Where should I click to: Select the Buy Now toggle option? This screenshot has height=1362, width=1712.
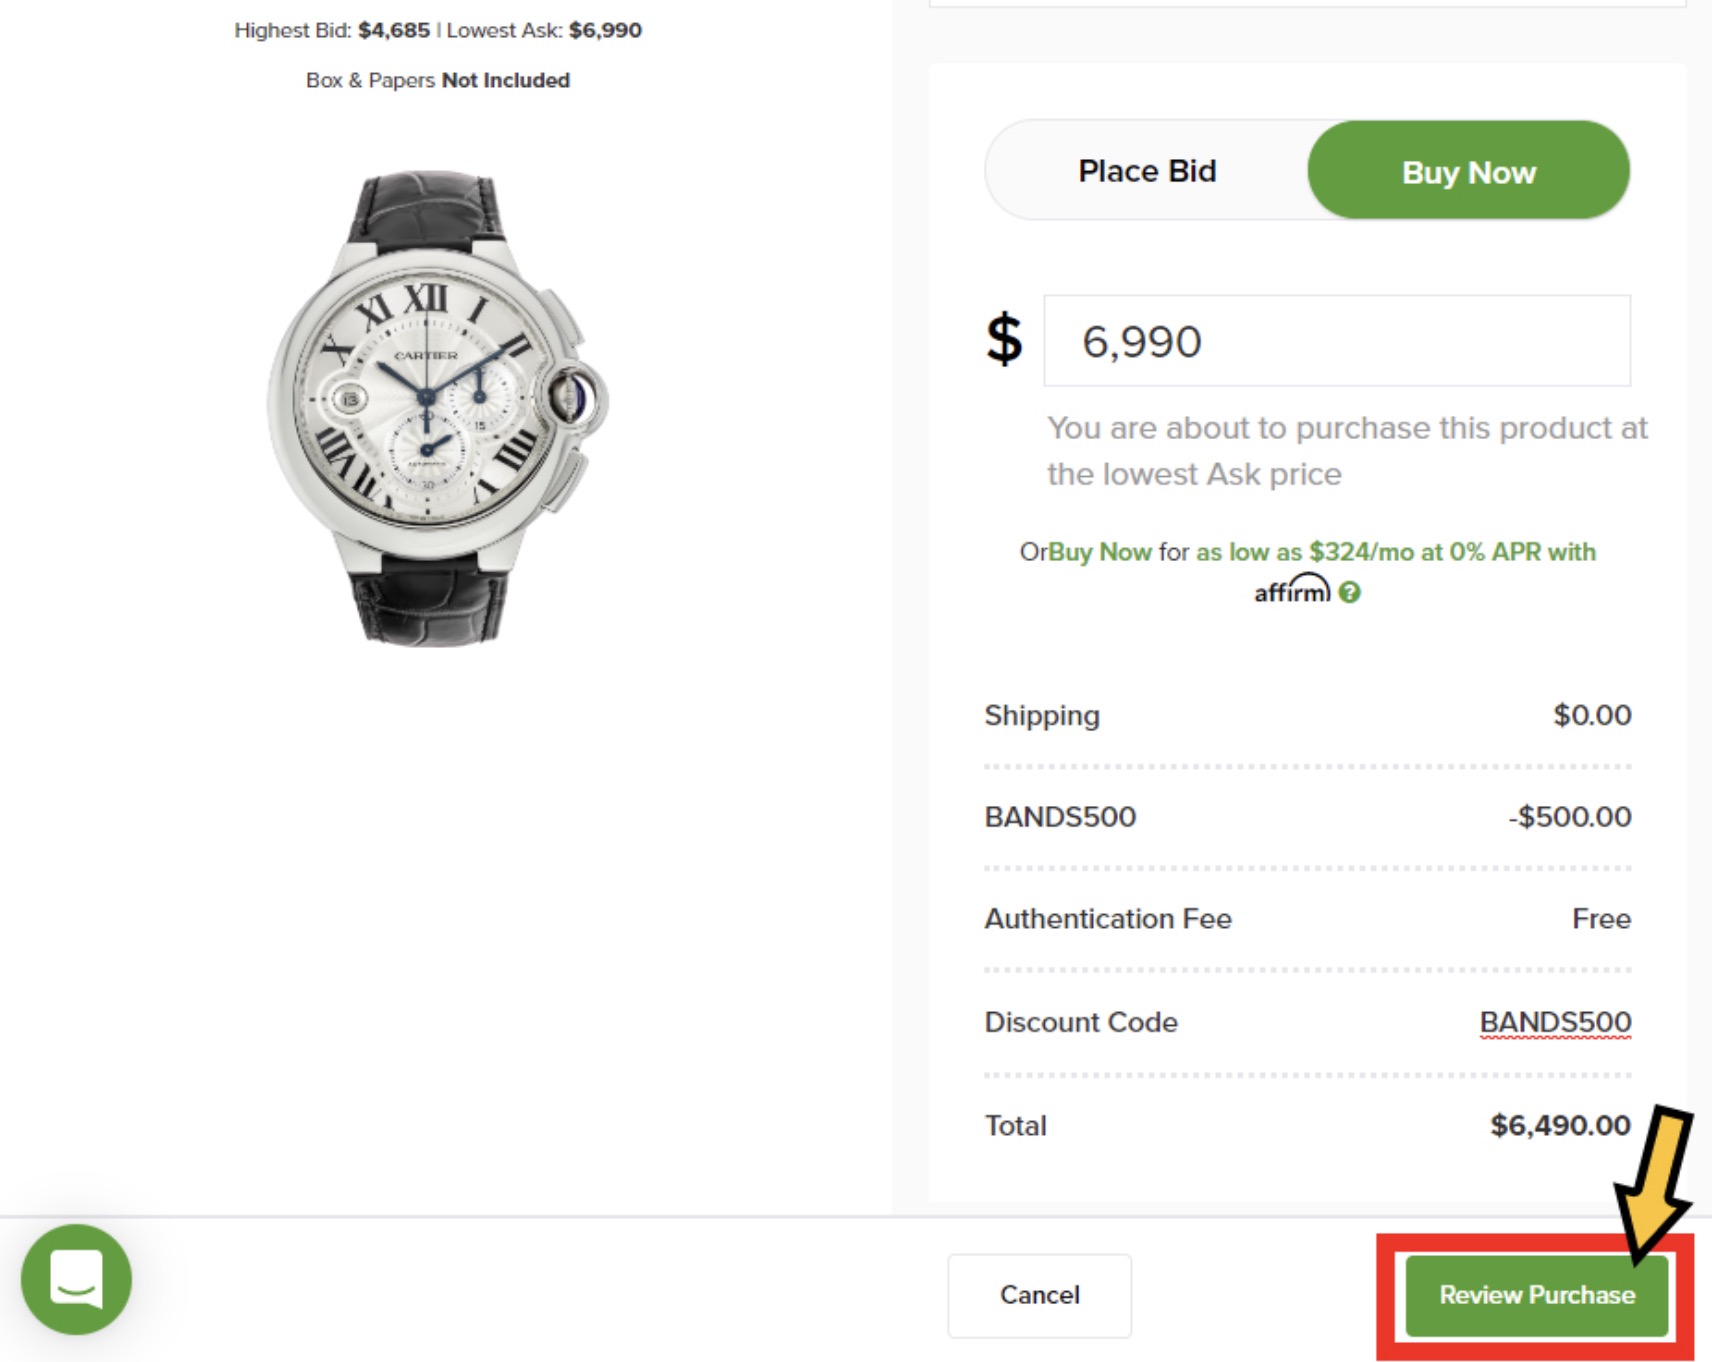1468,172
